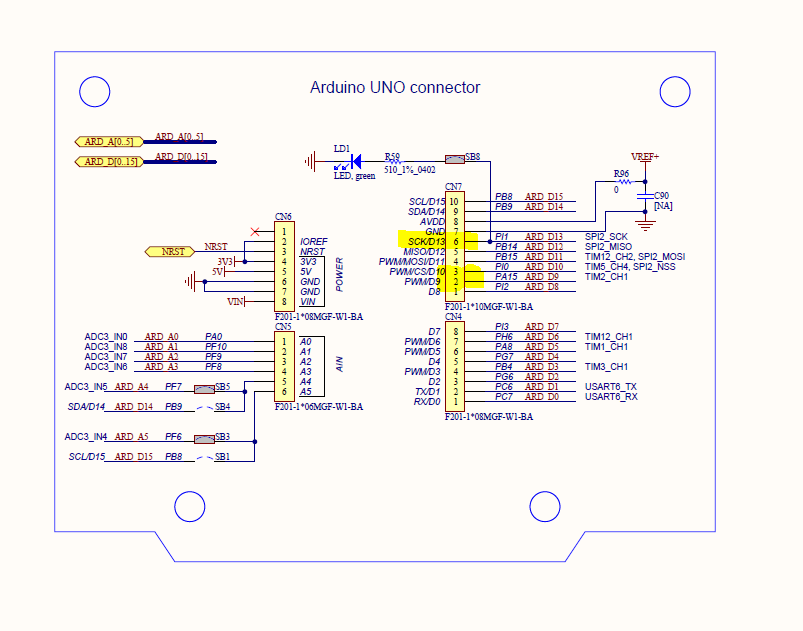Click the ARD_D13 net label
803x631 pixels.
543,237
